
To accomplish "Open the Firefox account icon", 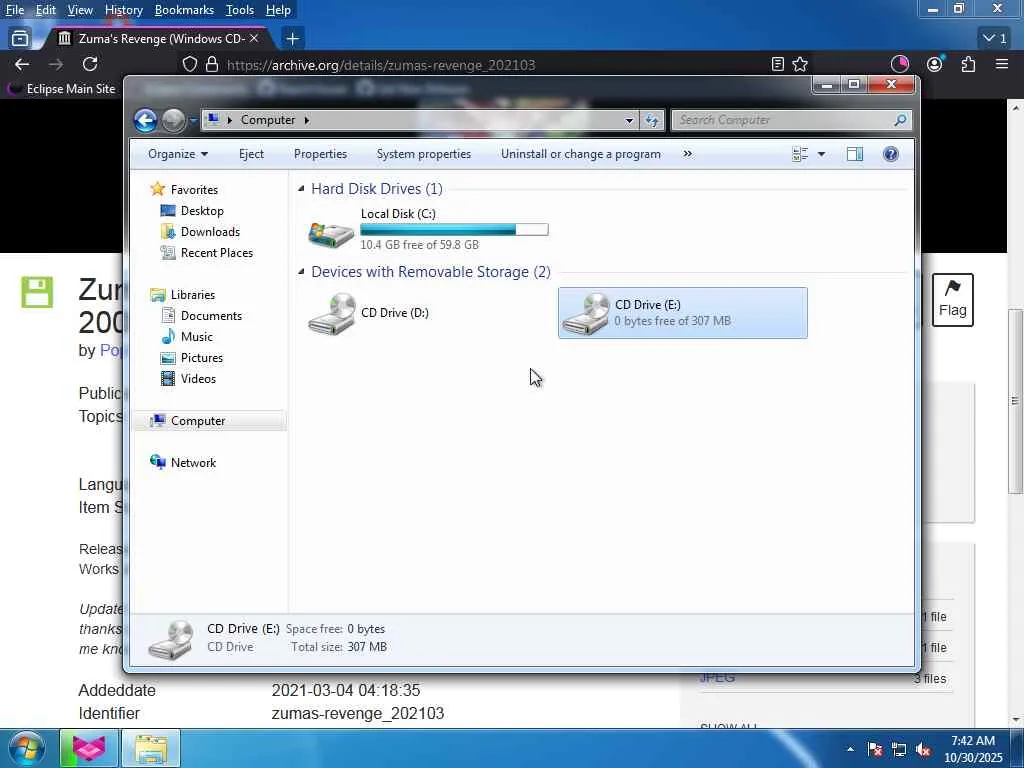I will click(935, 64).
